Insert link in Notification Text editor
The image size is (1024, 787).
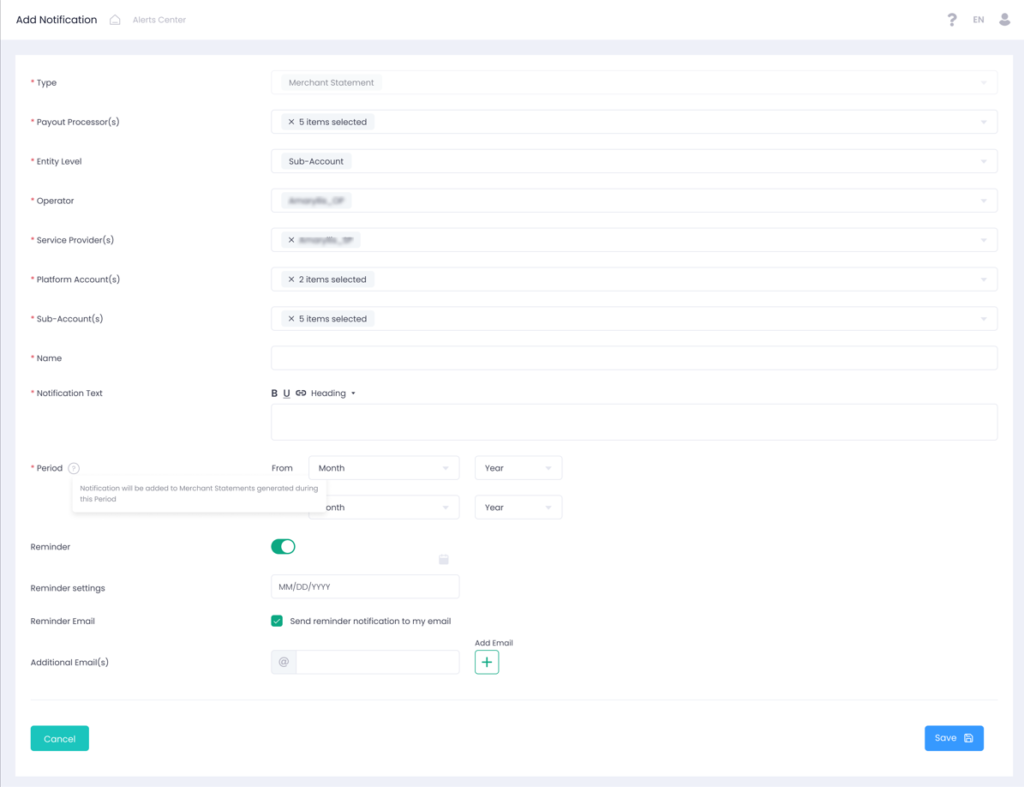point(300,394)
